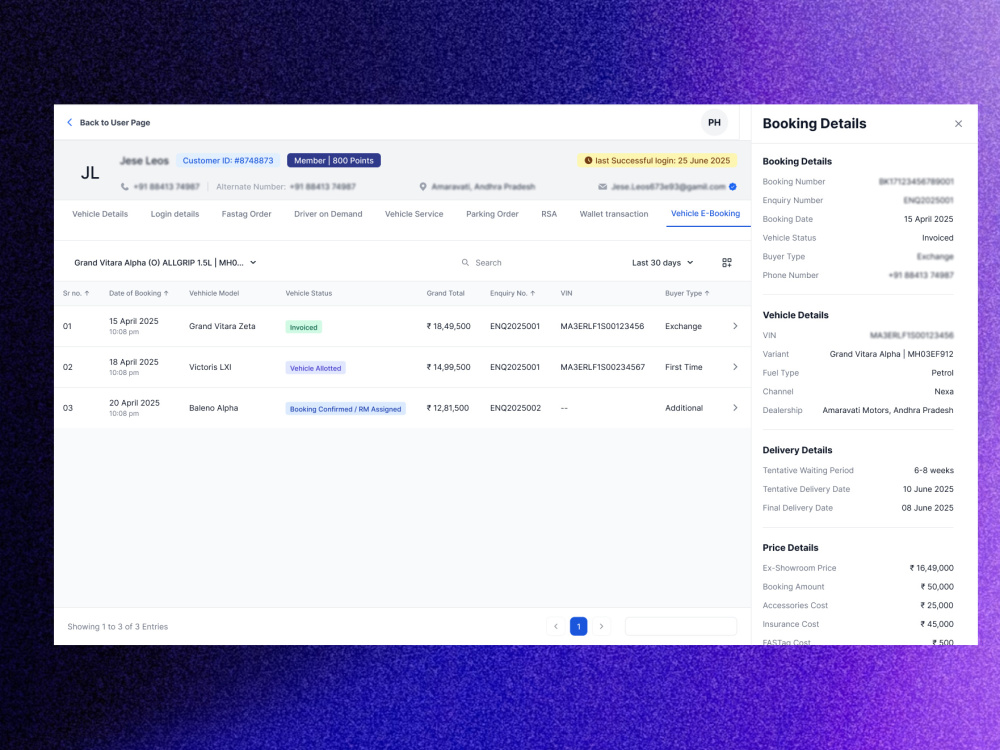This screenshot has height=750, width=1000.
Task: Open the RSA tab
Action: click(x=549, y=214)
